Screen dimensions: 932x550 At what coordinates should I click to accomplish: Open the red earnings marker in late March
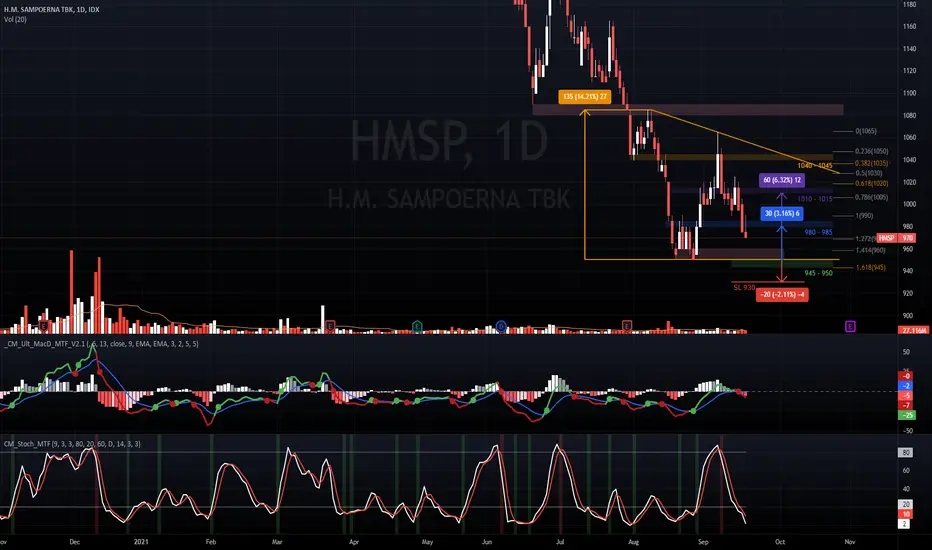tap(330, 326)
